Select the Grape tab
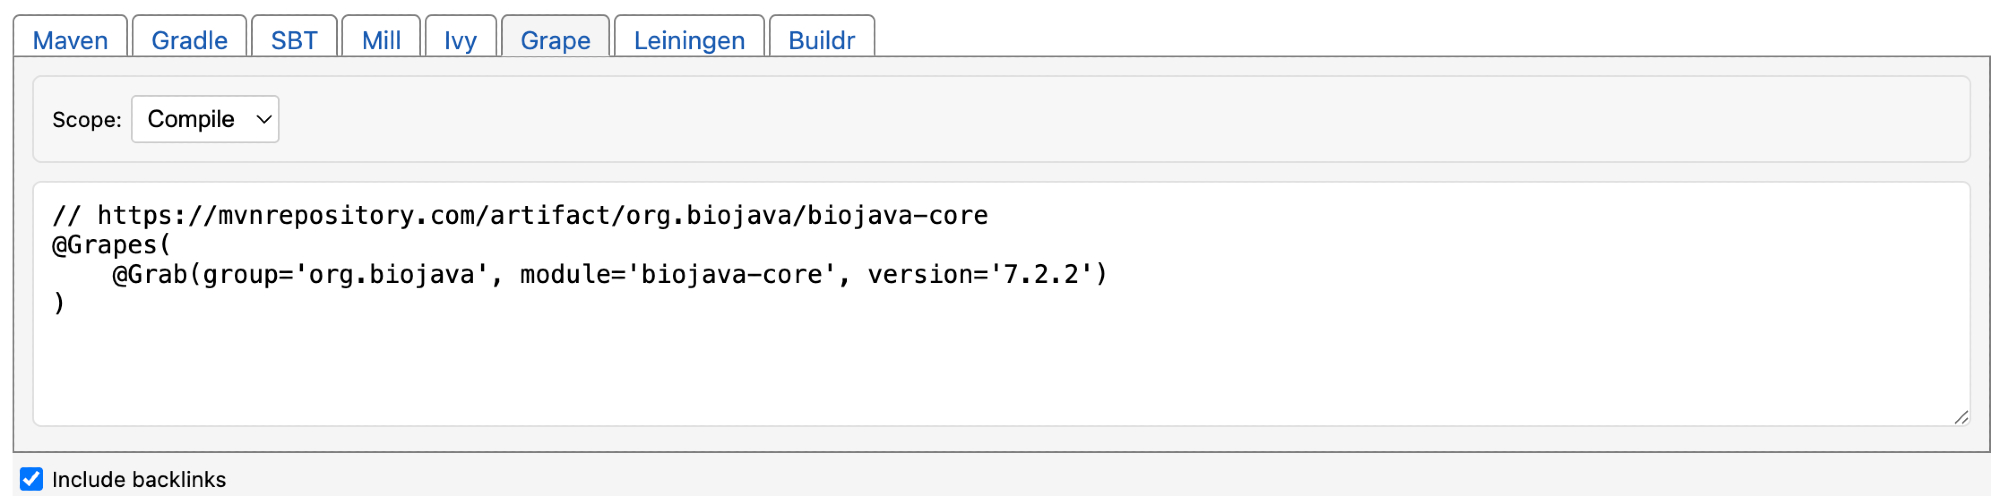Screen dimensions: 2000x496 555,40
